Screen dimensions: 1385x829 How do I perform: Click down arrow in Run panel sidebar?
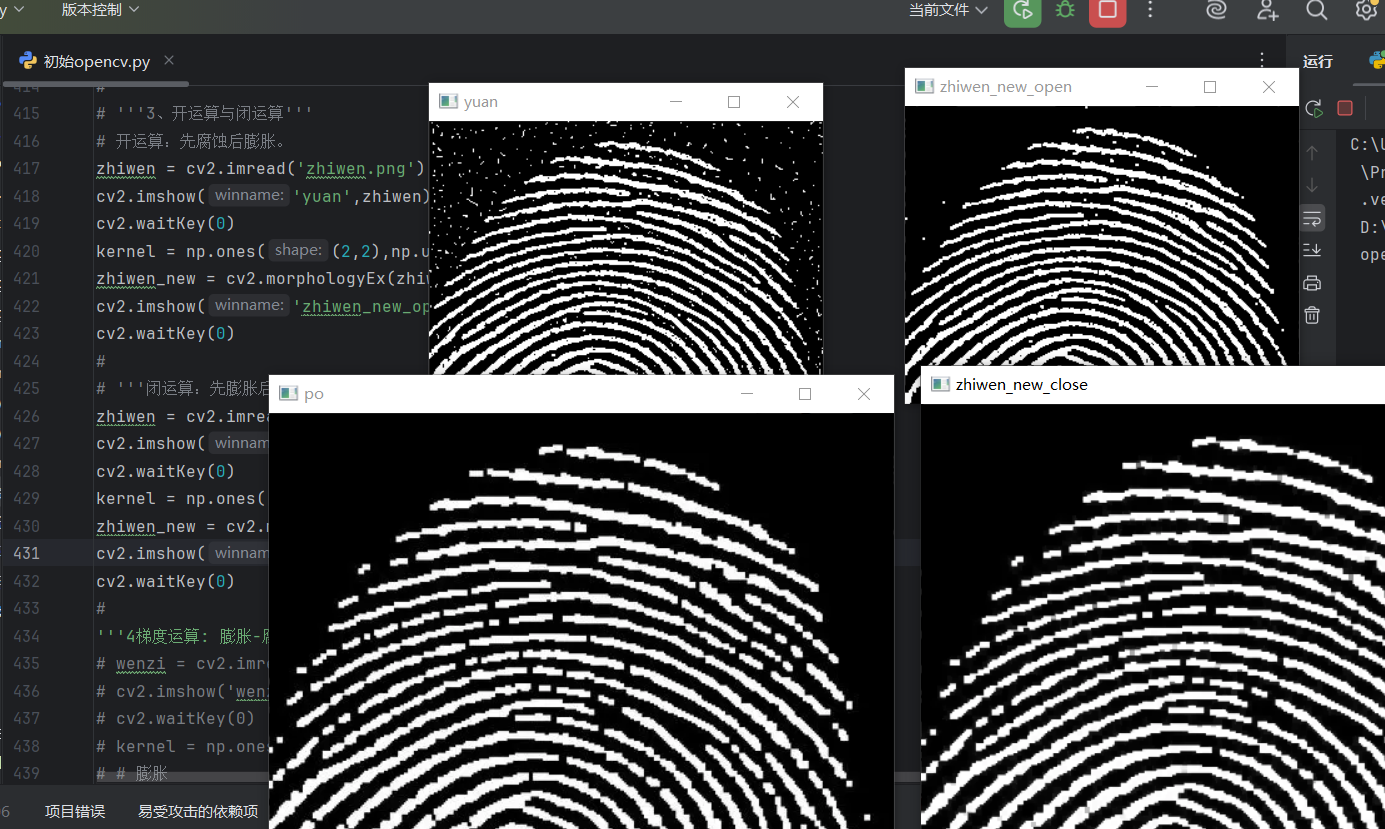tap(1313, 185)
